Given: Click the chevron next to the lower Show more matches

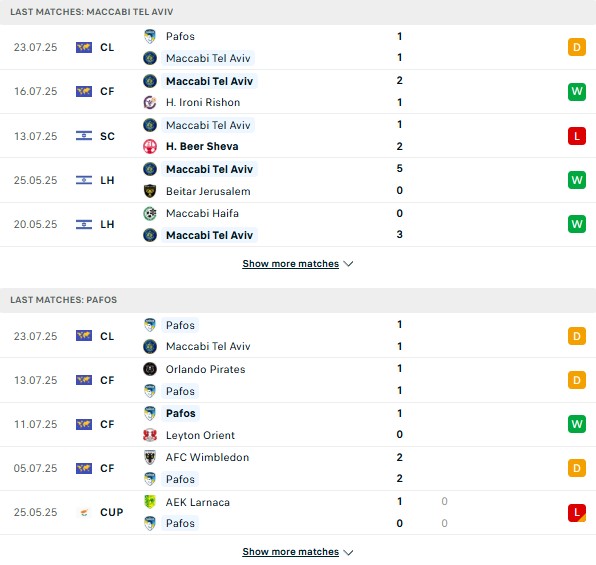Looking at the screenshot, I should pyautogui.click(x=348, y=552).
